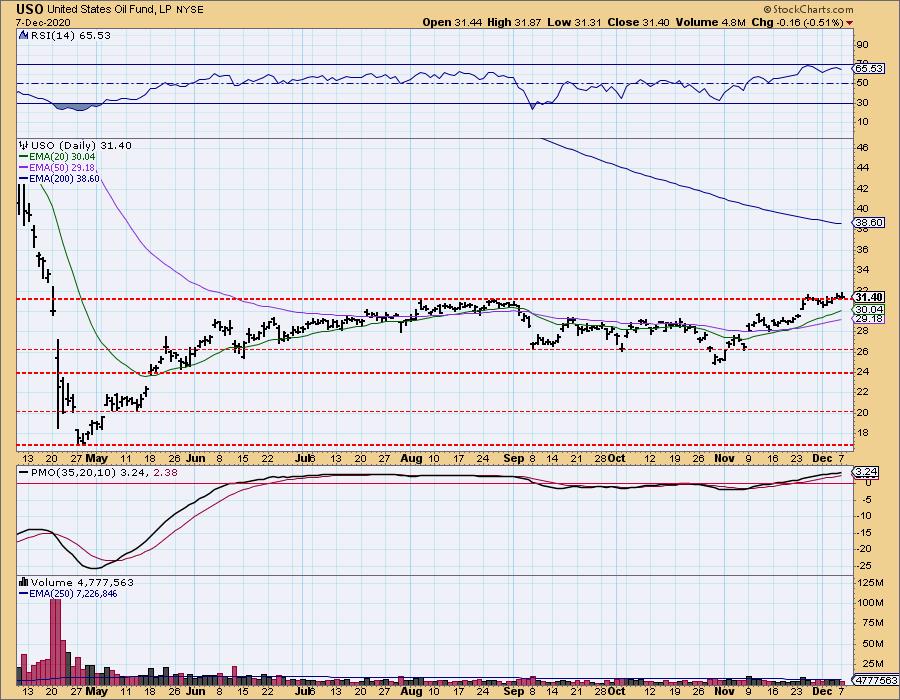Click the 4777563 volume tag on axis

(876, 680)
